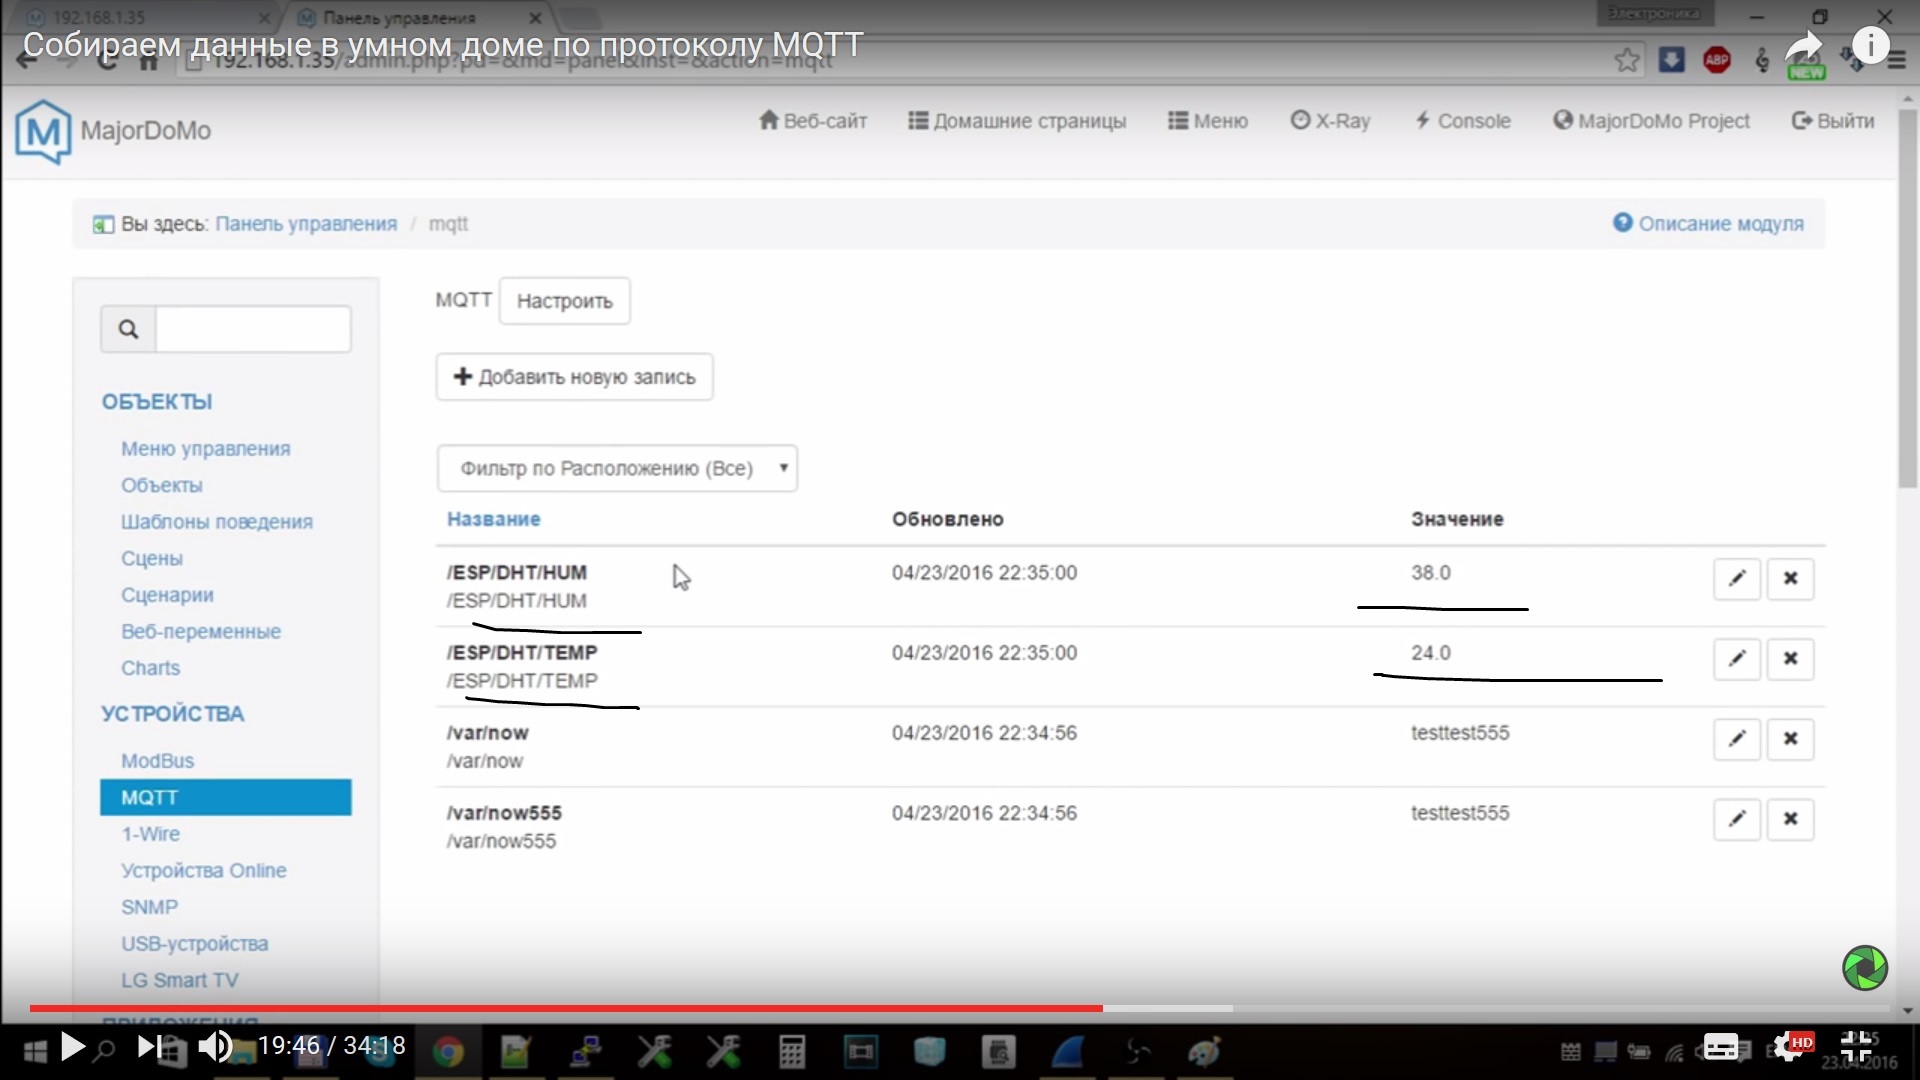This screenshot has height=1080, width=1920.
Task: Exit fullscreen video mode
Action: pyautogui.click(x=1856, y=1046)
